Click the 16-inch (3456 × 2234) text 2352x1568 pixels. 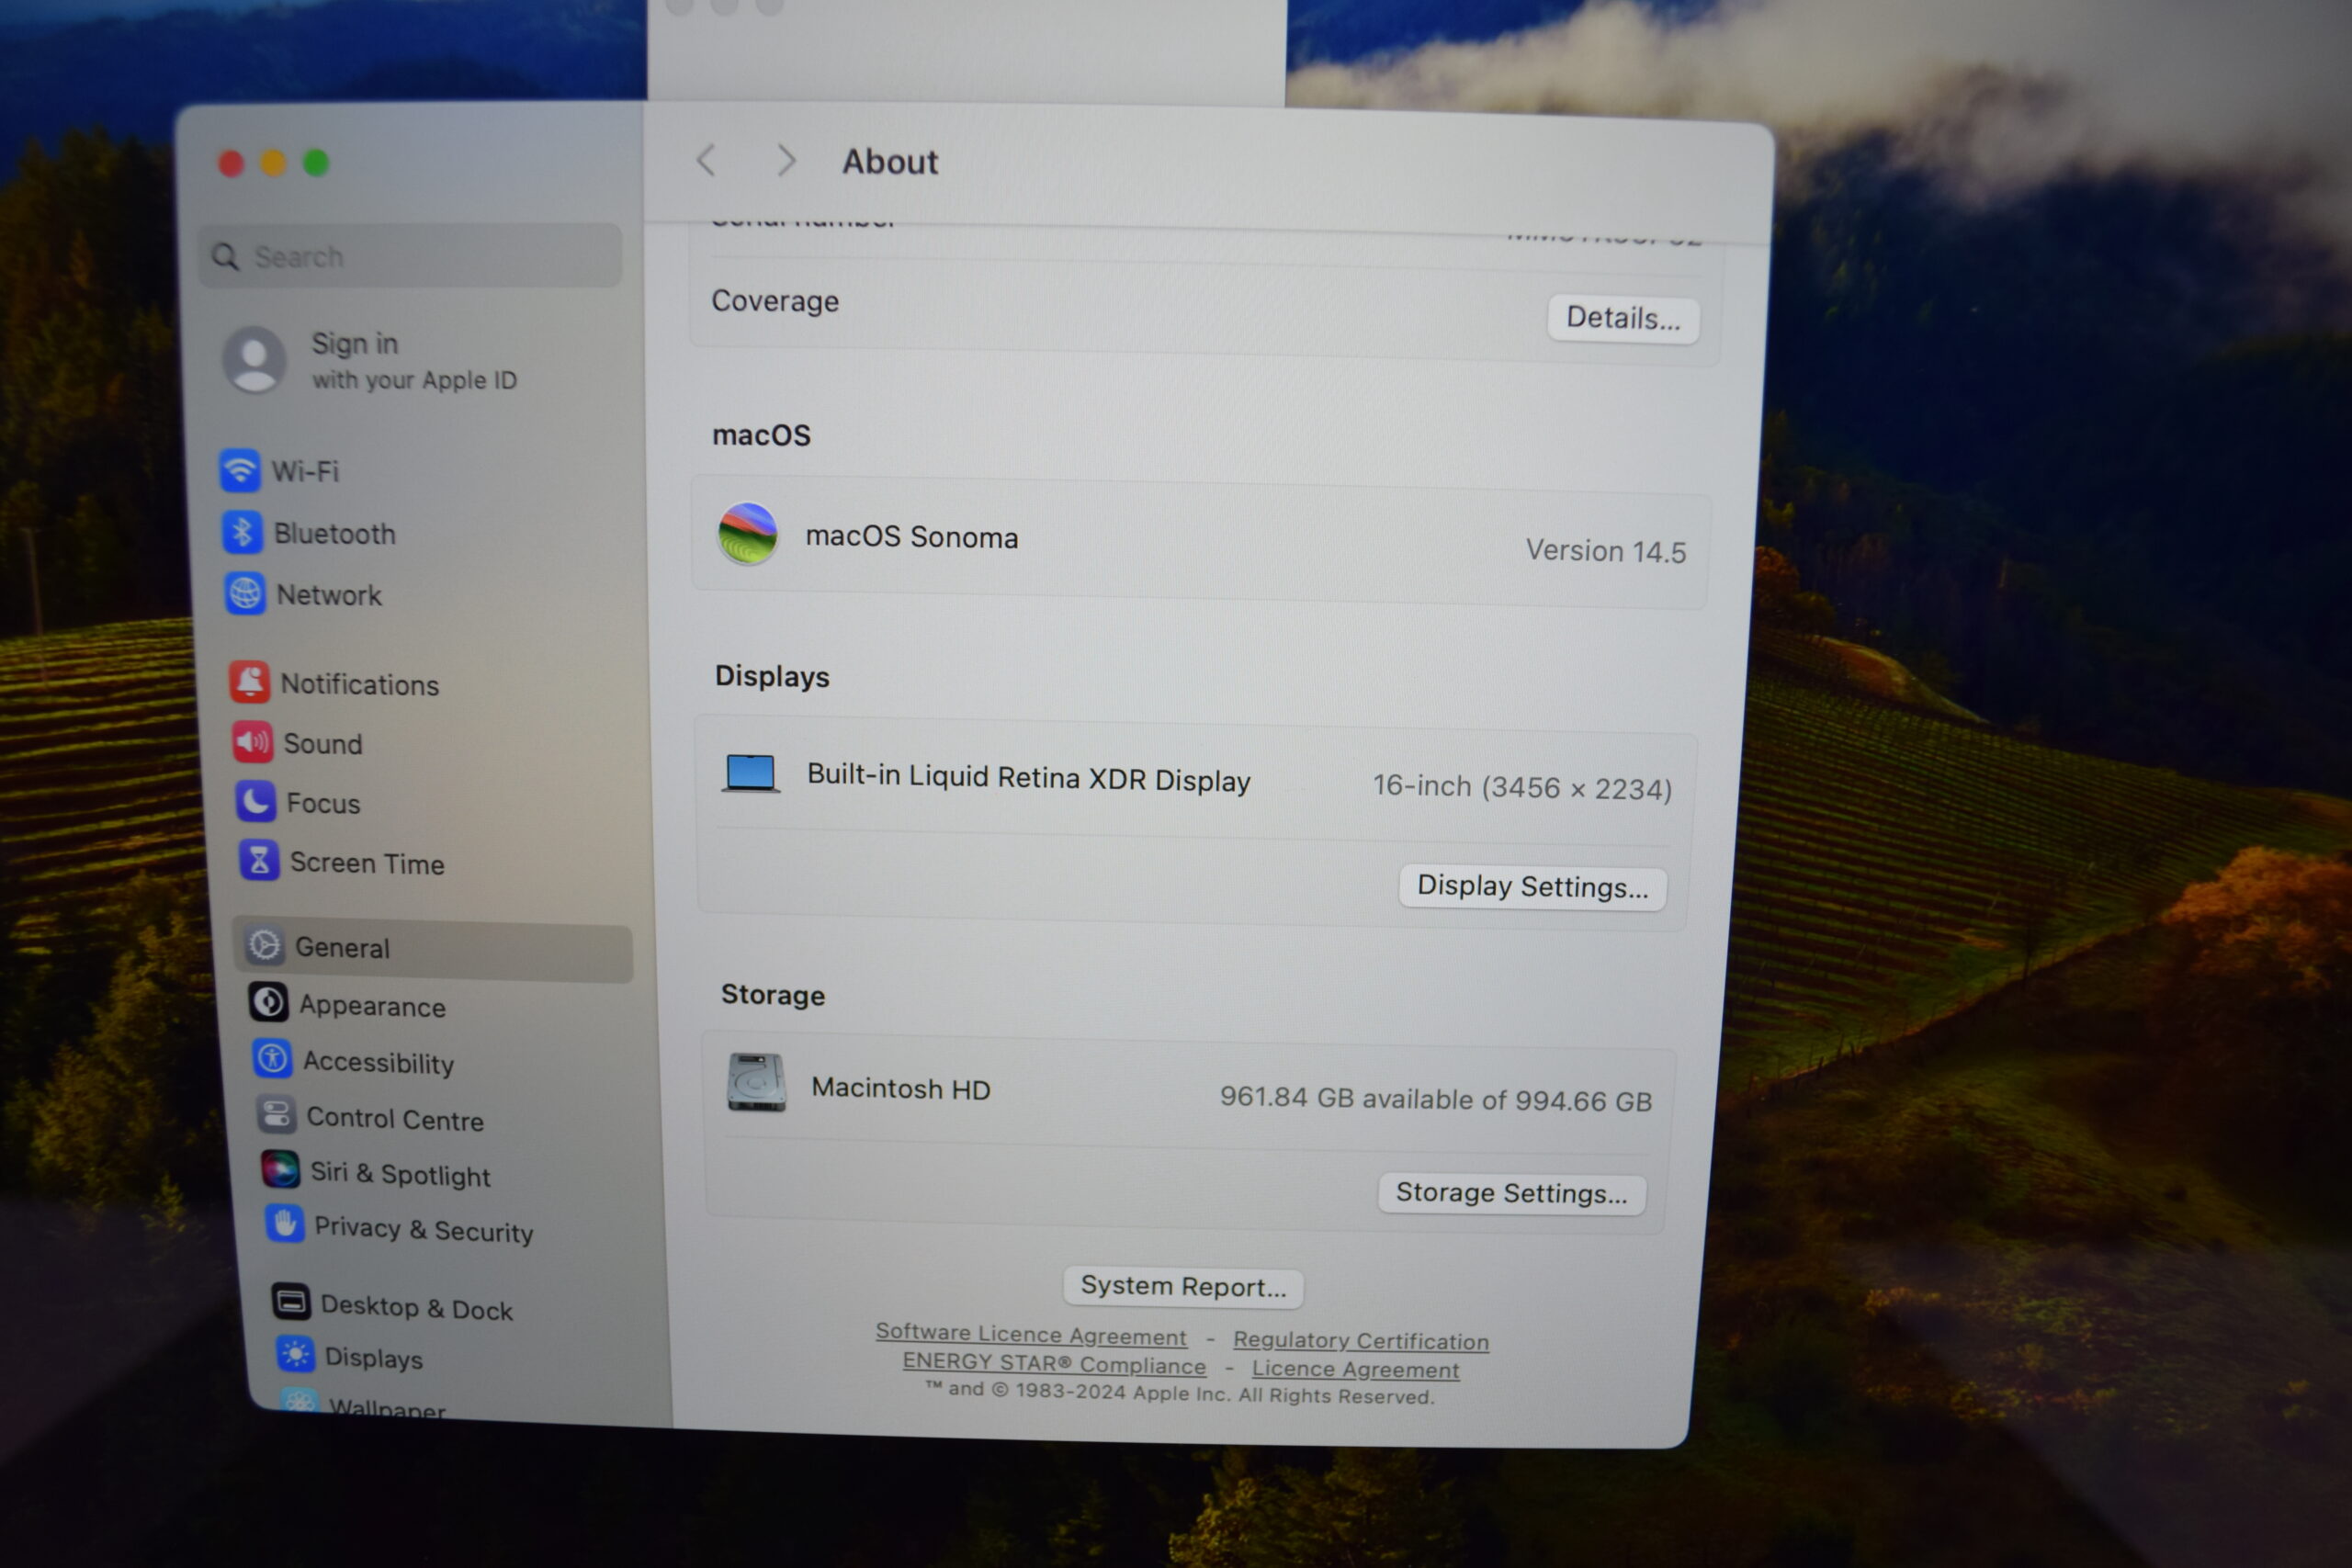click(x=1522, y=788)
